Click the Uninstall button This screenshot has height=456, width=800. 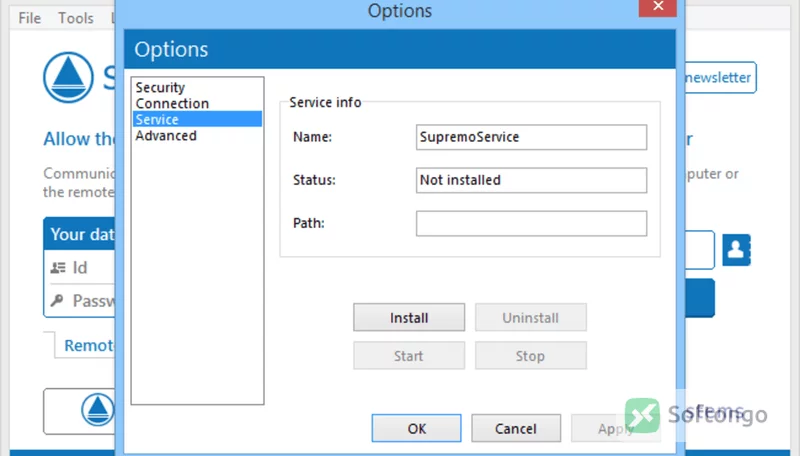(x=531, y=317)
